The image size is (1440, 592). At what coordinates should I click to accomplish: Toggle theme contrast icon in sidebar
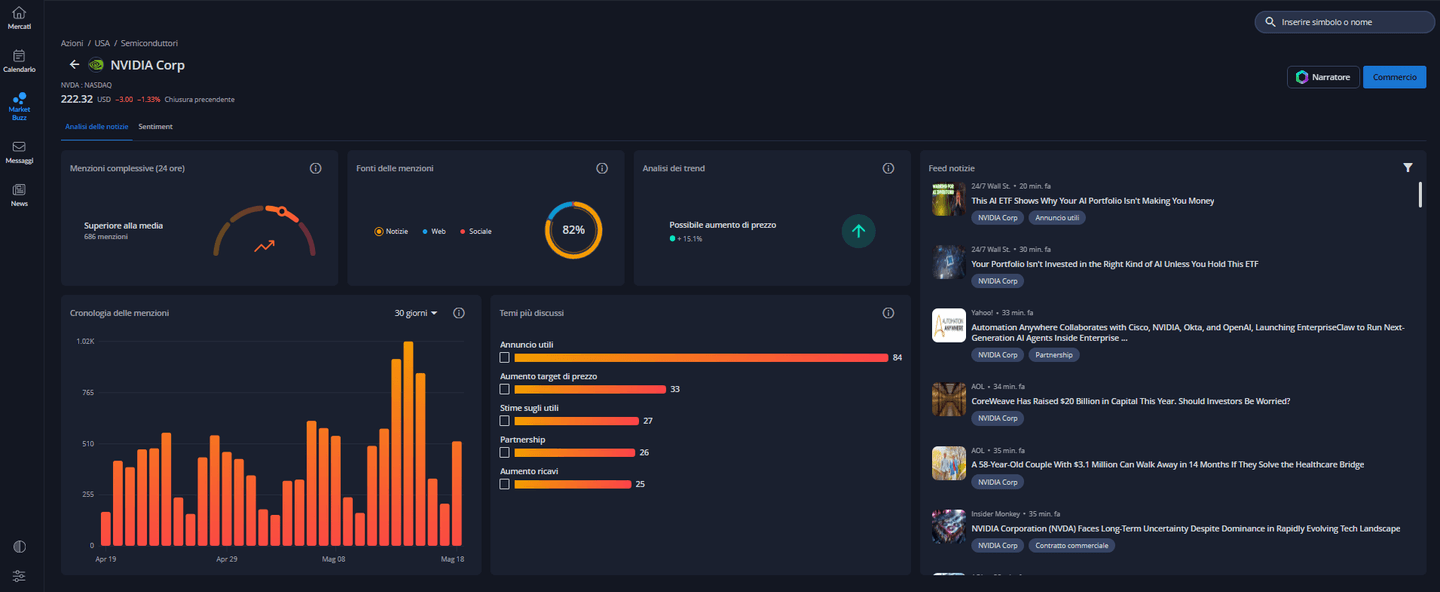[19, 547]
